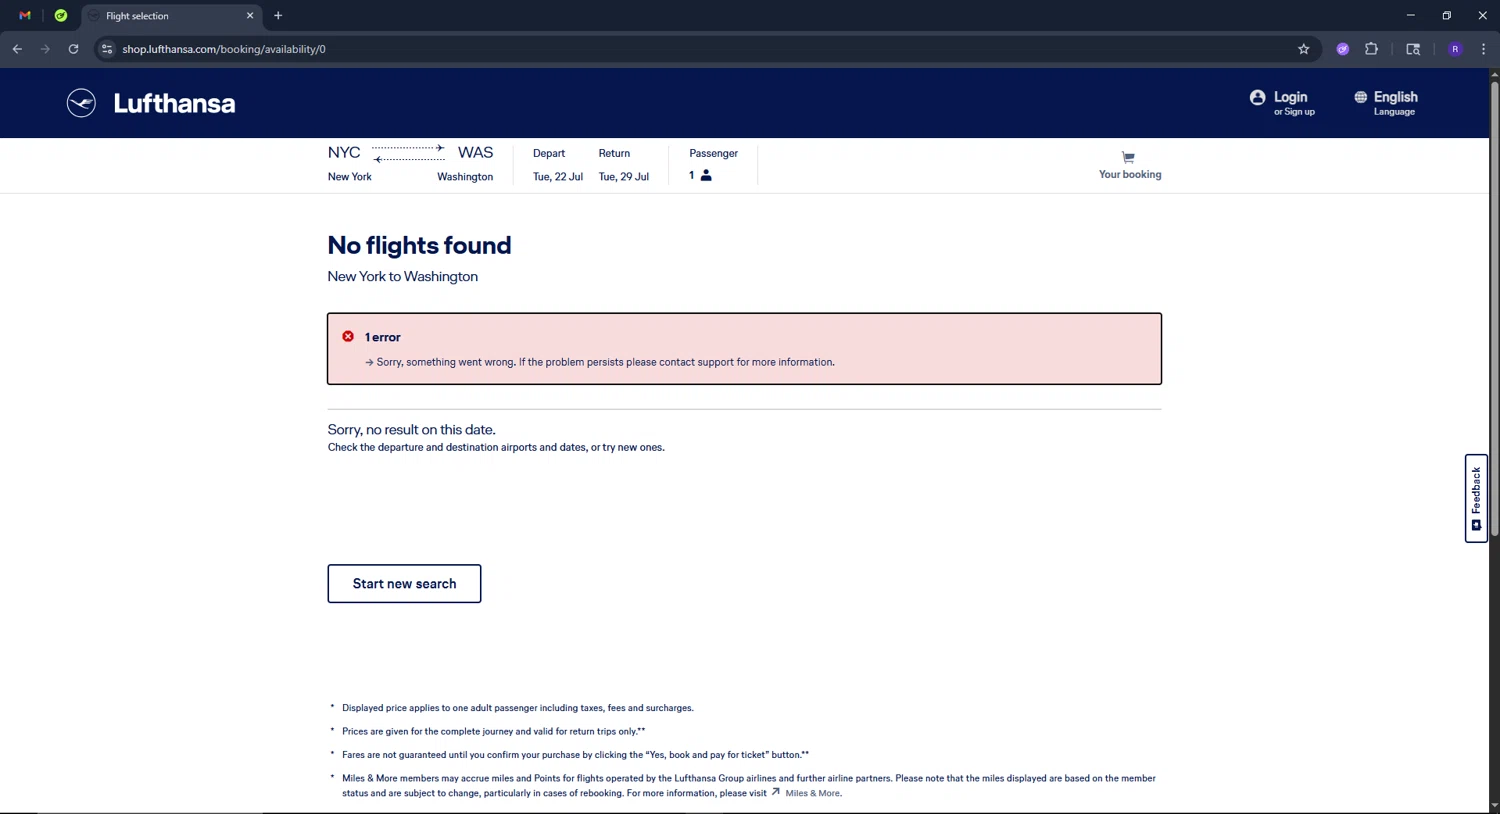Open the Chrome profile avatar
This screenshot has width=1500, height=814.
[1455, 49]
